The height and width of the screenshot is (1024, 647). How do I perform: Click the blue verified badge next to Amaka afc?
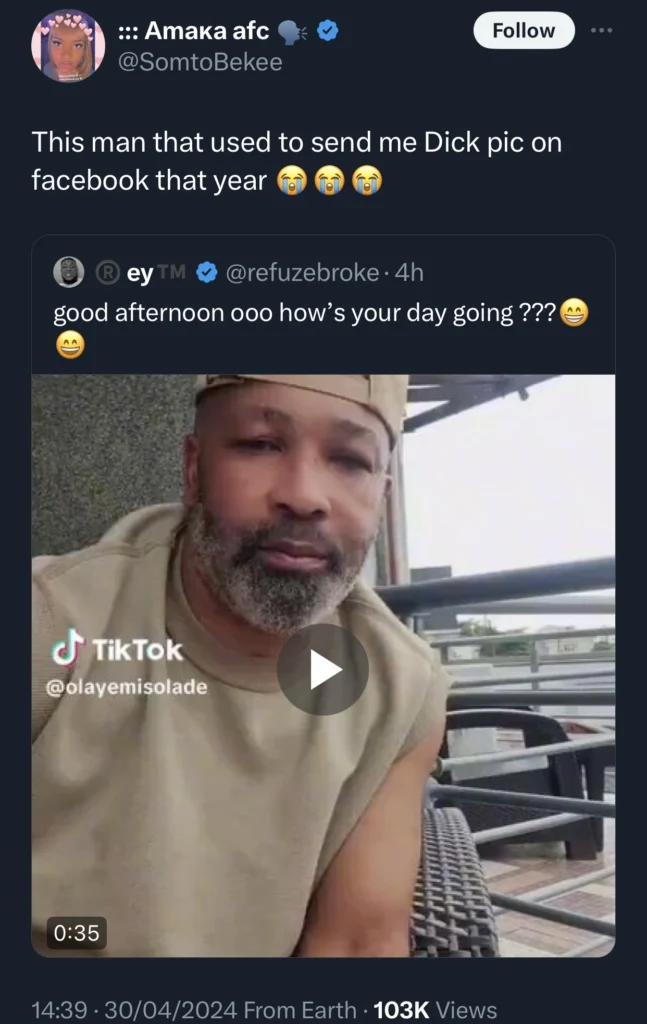325,29
